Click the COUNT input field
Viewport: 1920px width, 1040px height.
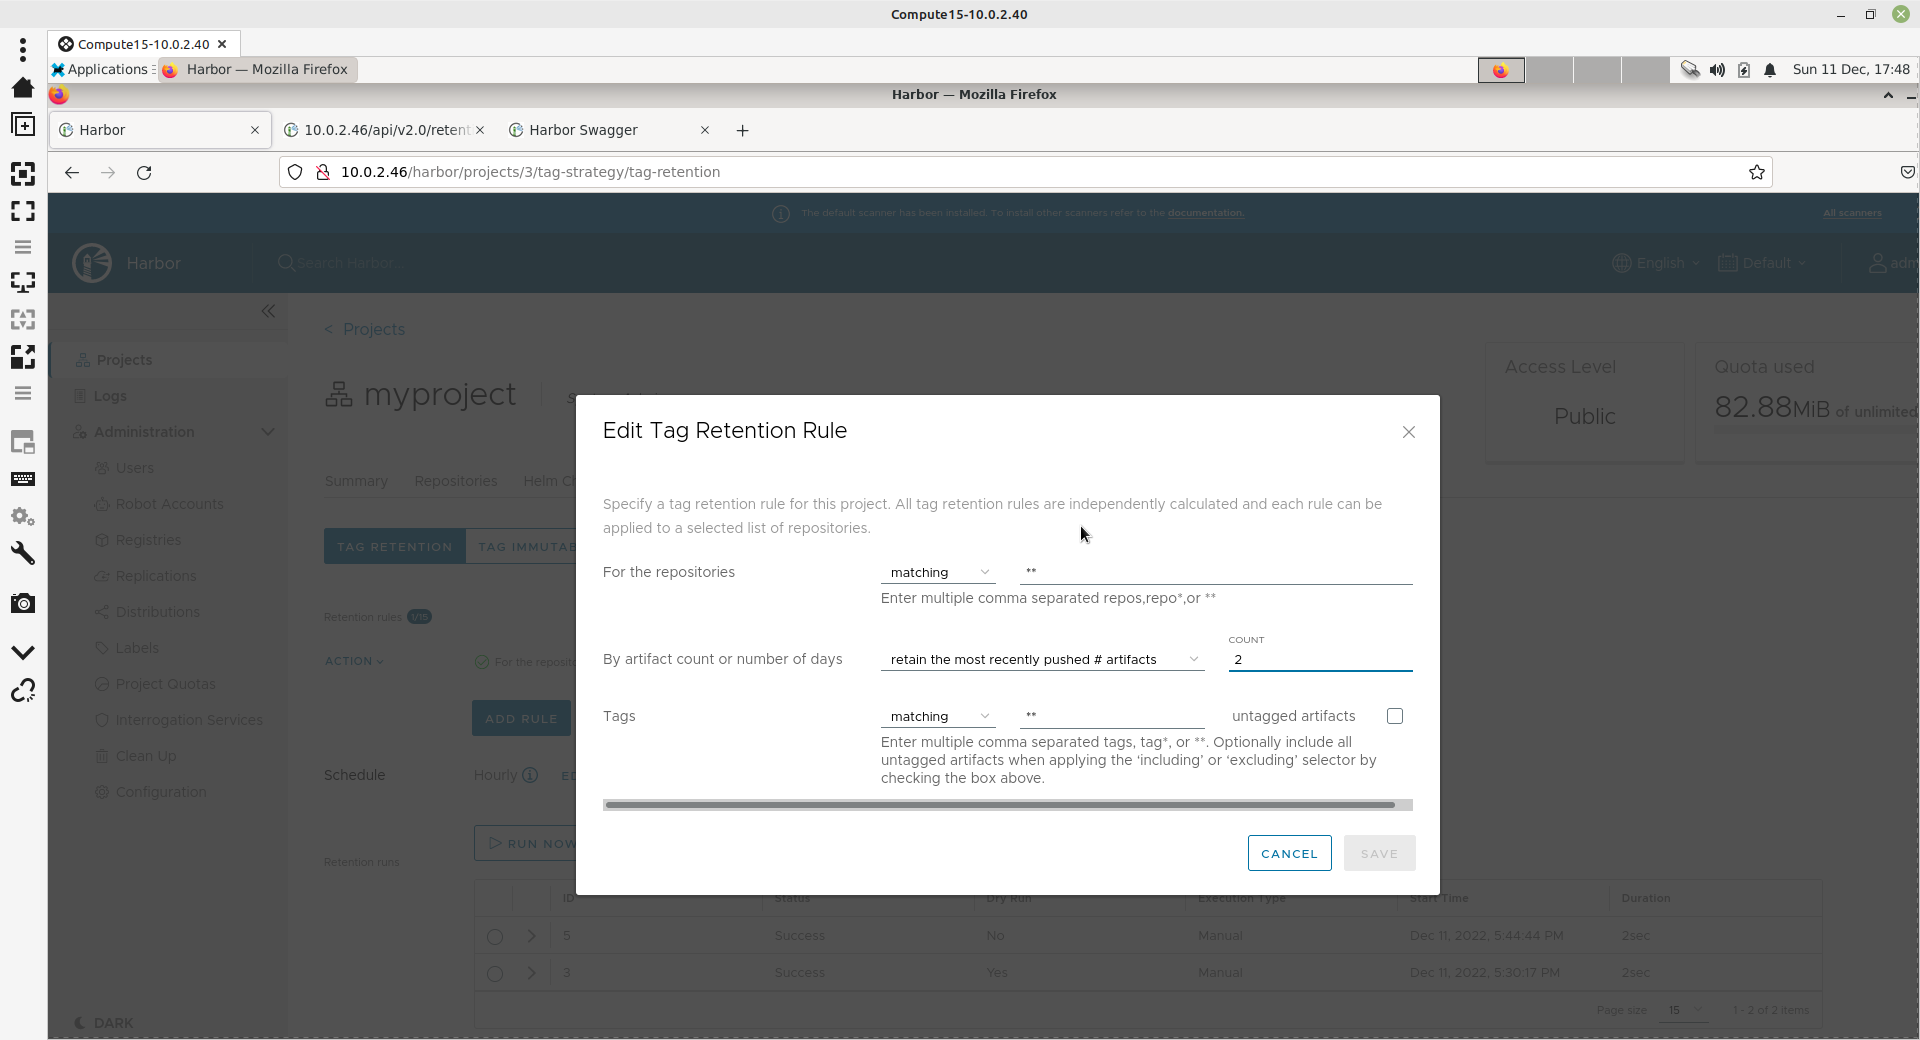click(1319, 660)
